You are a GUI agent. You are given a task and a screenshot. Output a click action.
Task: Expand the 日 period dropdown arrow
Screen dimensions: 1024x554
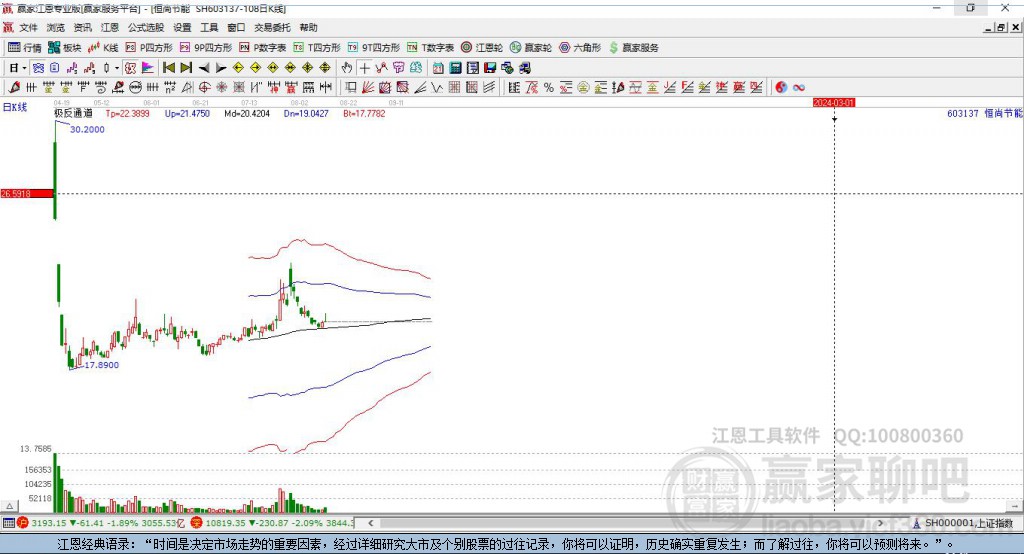click(x=24, y=68)
